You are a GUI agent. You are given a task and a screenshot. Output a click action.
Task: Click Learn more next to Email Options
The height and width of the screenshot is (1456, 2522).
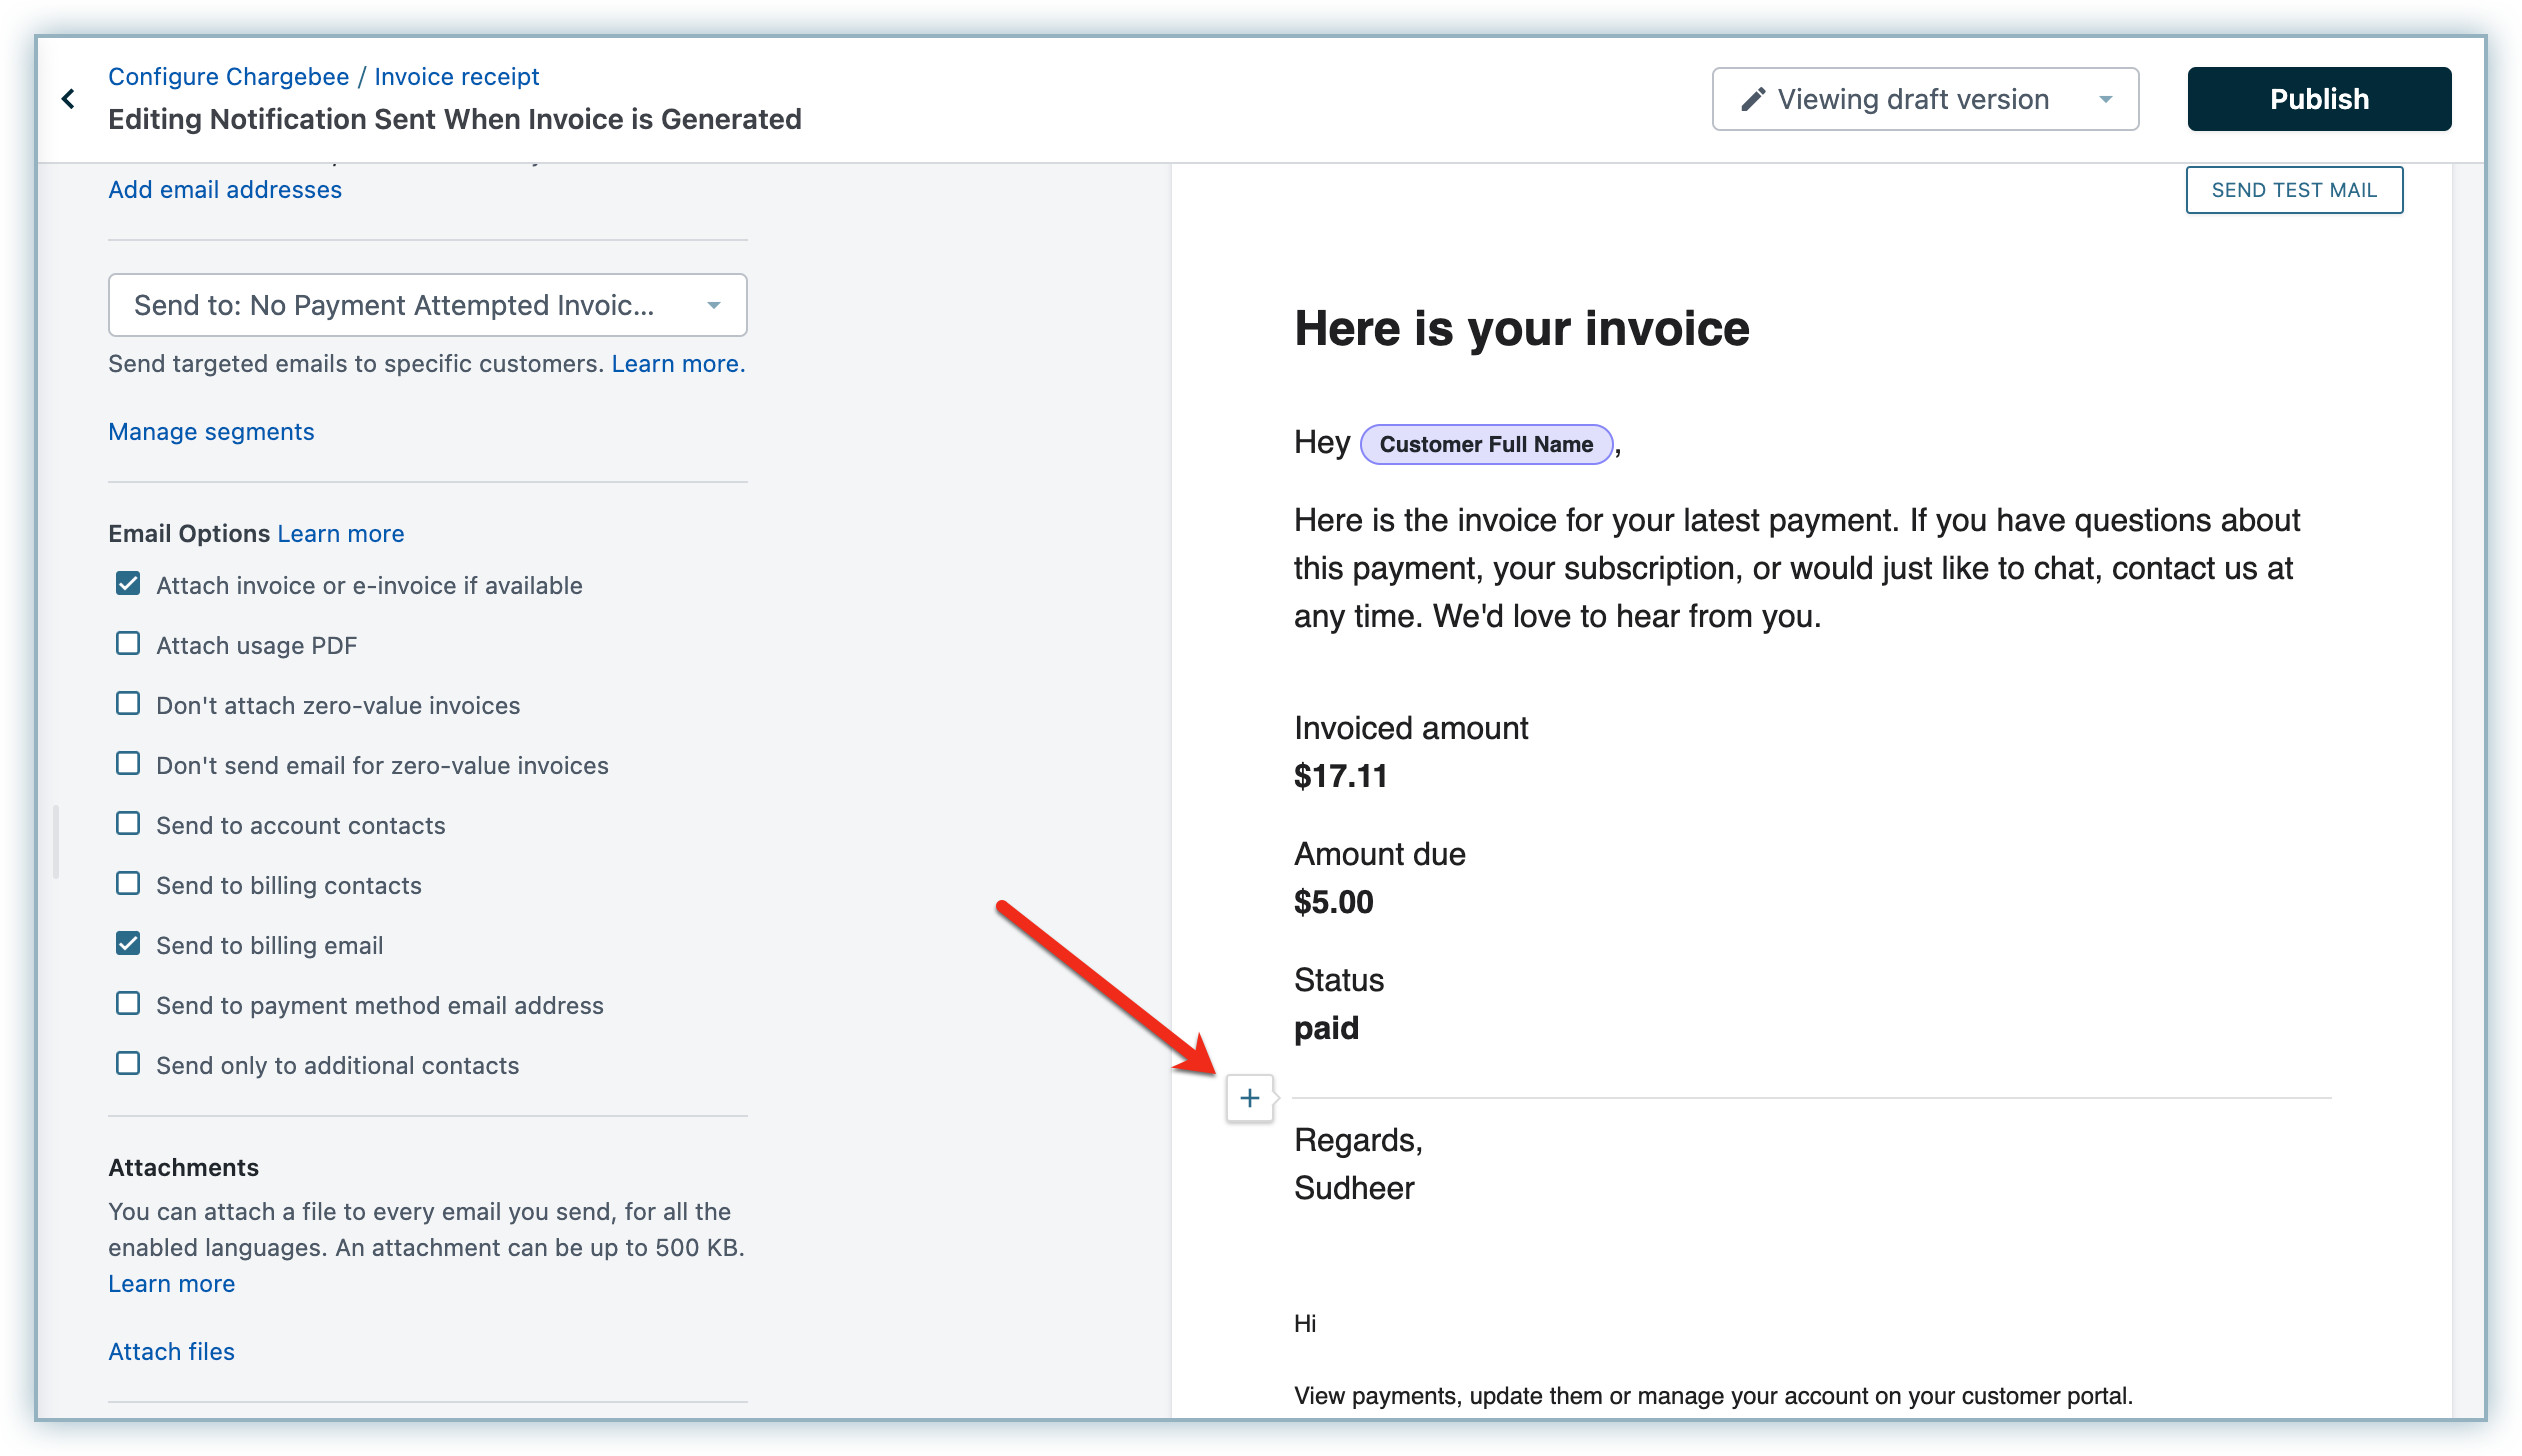click(x=340, y=534)
